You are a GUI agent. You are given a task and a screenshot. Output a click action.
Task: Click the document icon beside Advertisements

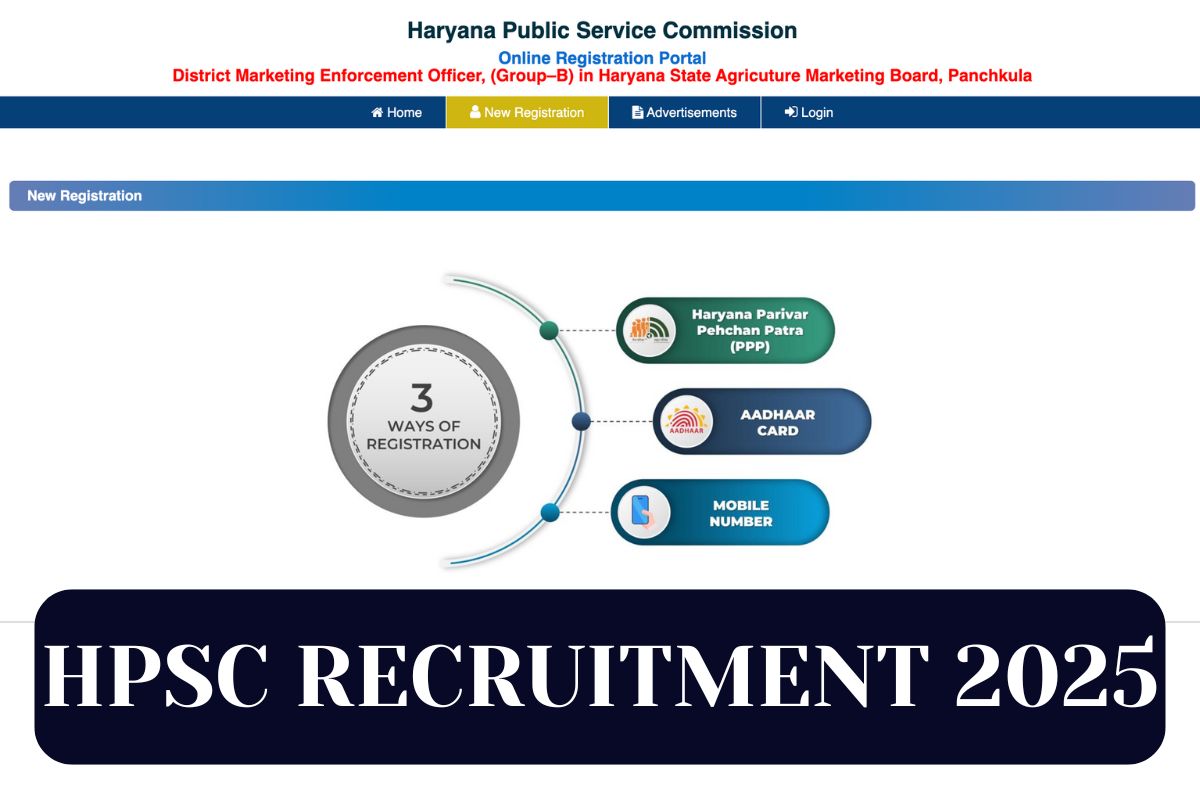[637, 112]
